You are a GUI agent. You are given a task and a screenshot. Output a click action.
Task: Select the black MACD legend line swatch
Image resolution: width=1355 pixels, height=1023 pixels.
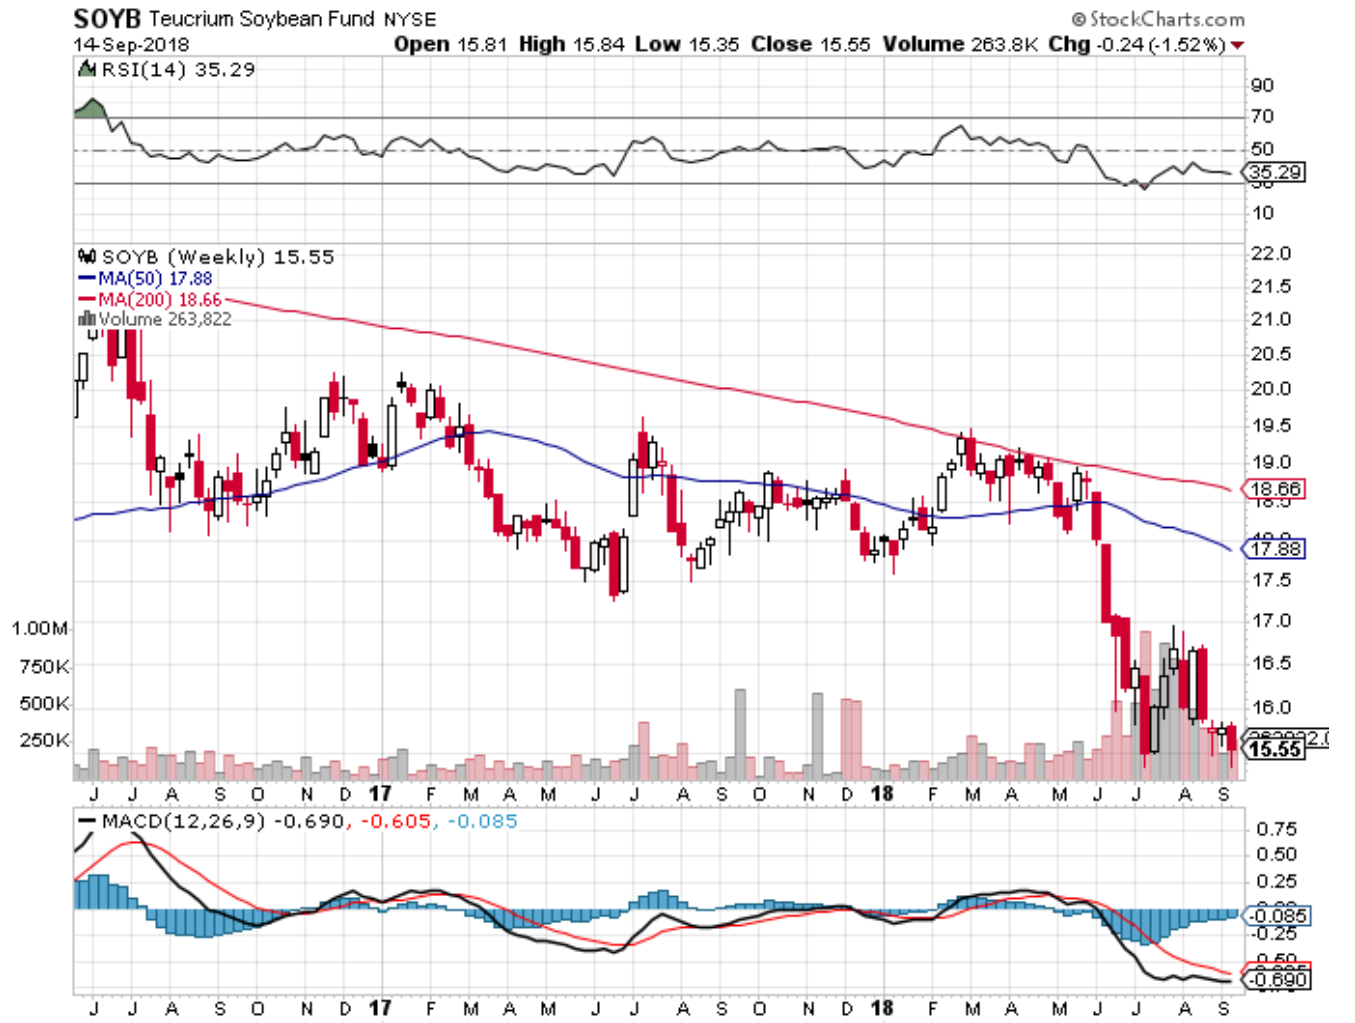[87, 822]
